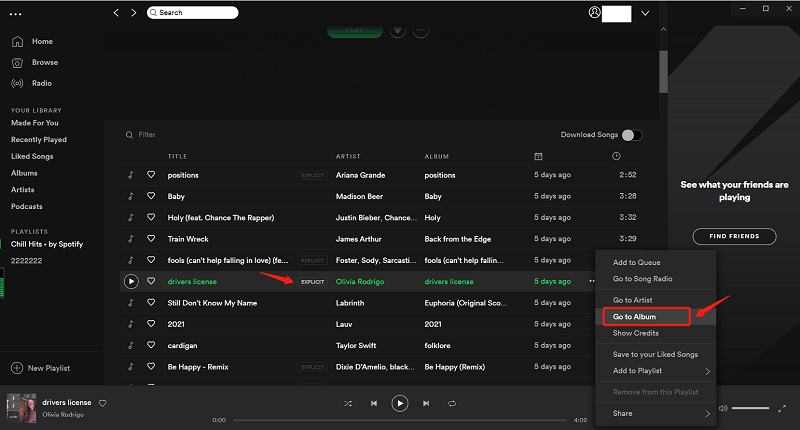The height and width of the screenshot is (430, 800).
Task: Enter full screen with the expand icon
Action: tap(782, 409)
